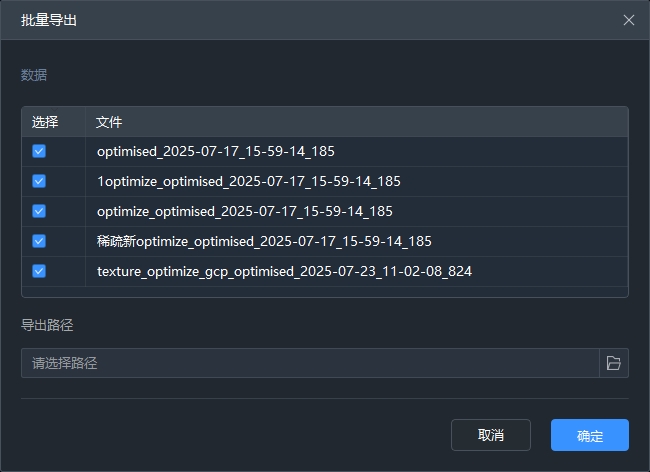
Task: Click the 确定 confirm button
Action: 589,435
